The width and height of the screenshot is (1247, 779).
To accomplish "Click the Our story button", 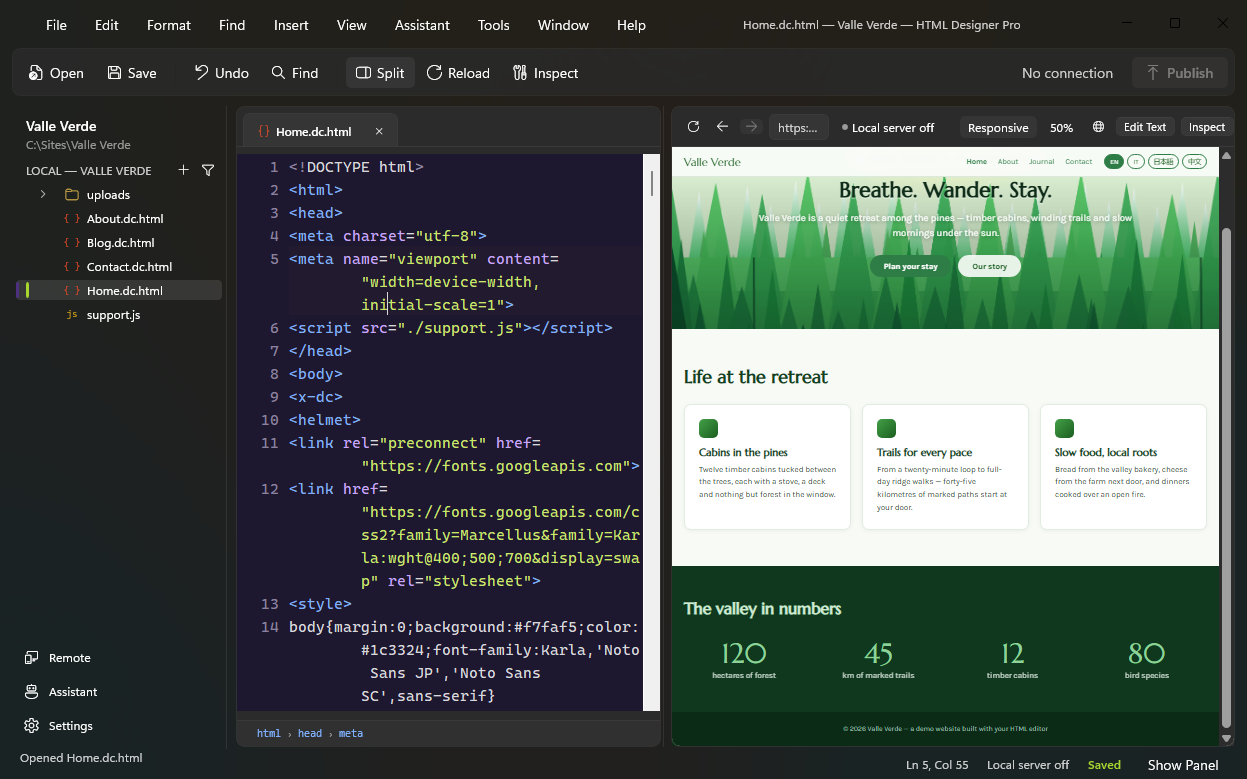I will pos(989,266).
